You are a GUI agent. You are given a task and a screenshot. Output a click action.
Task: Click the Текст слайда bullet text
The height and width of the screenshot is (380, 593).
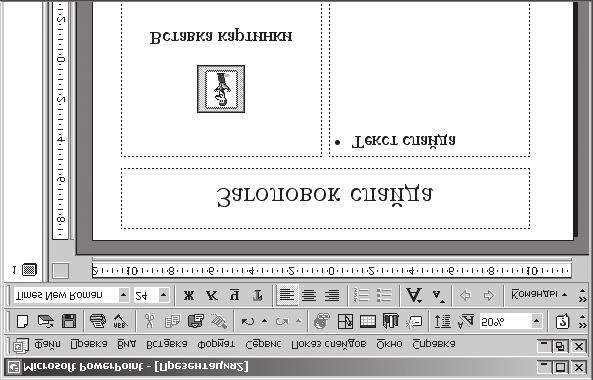[x=403, y=141]
